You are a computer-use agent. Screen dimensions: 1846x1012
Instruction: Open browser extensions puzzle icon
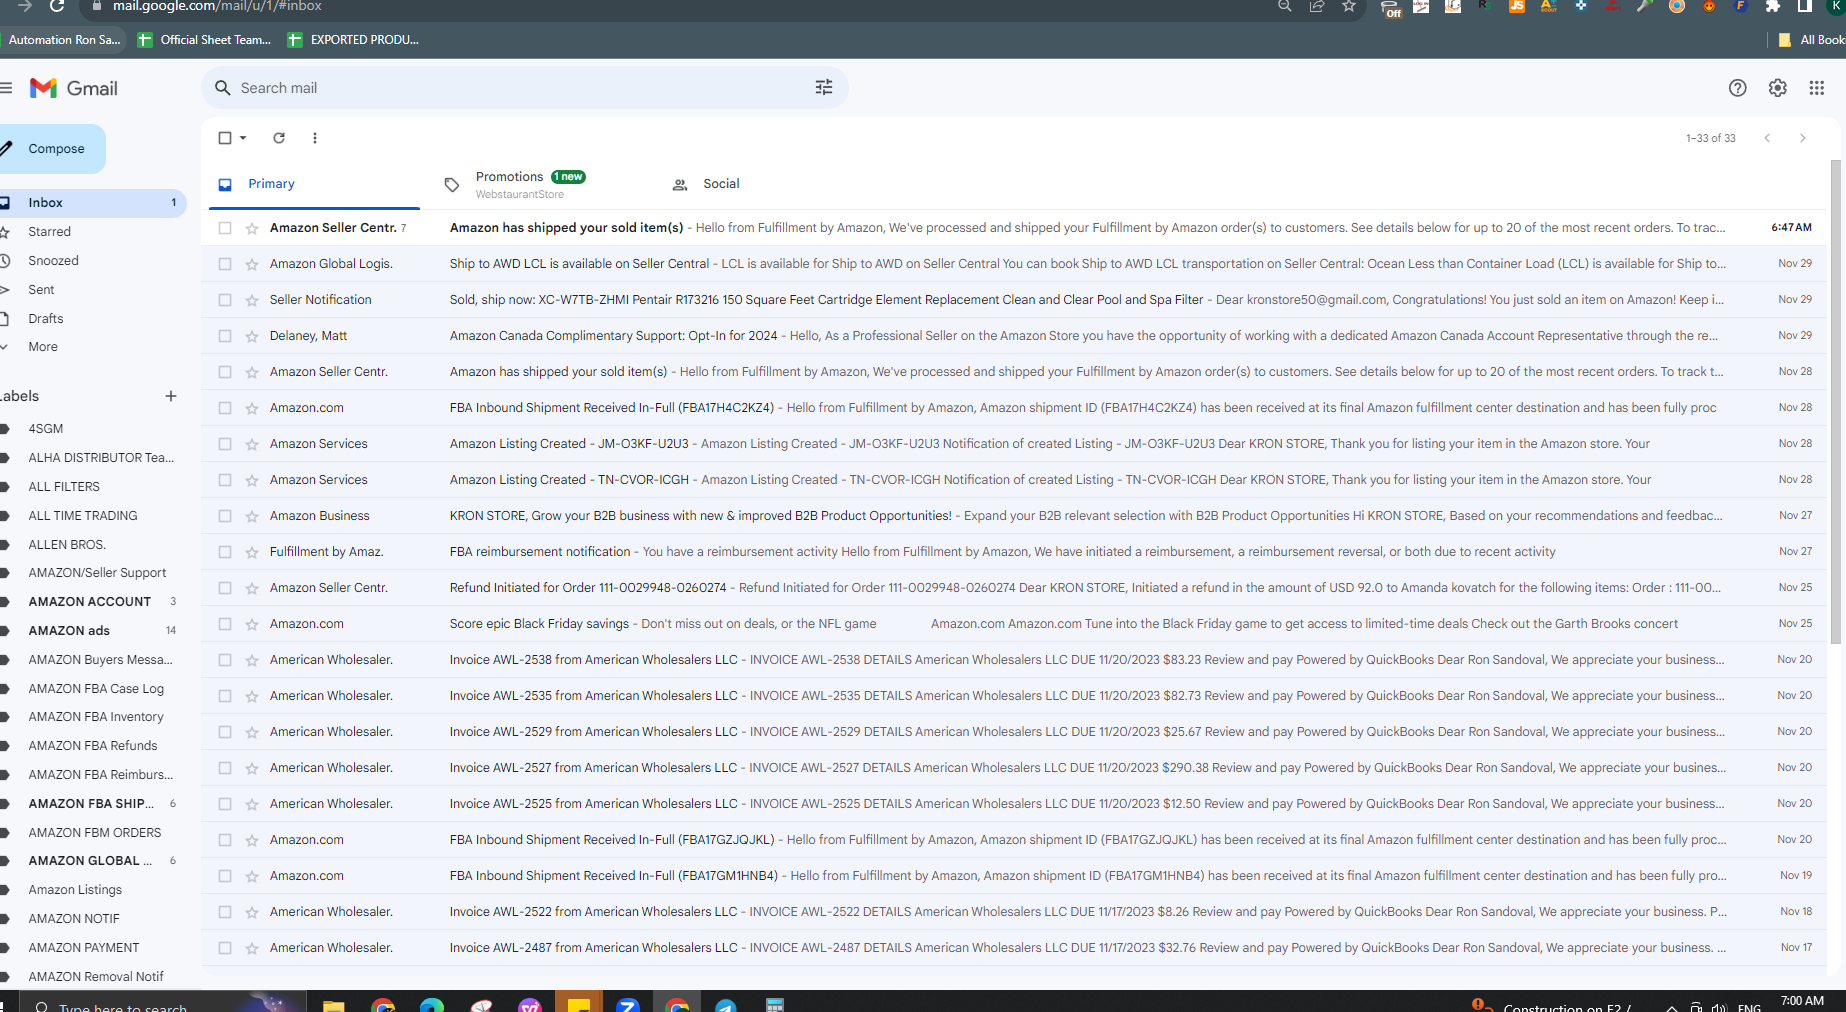(1773, 6)
